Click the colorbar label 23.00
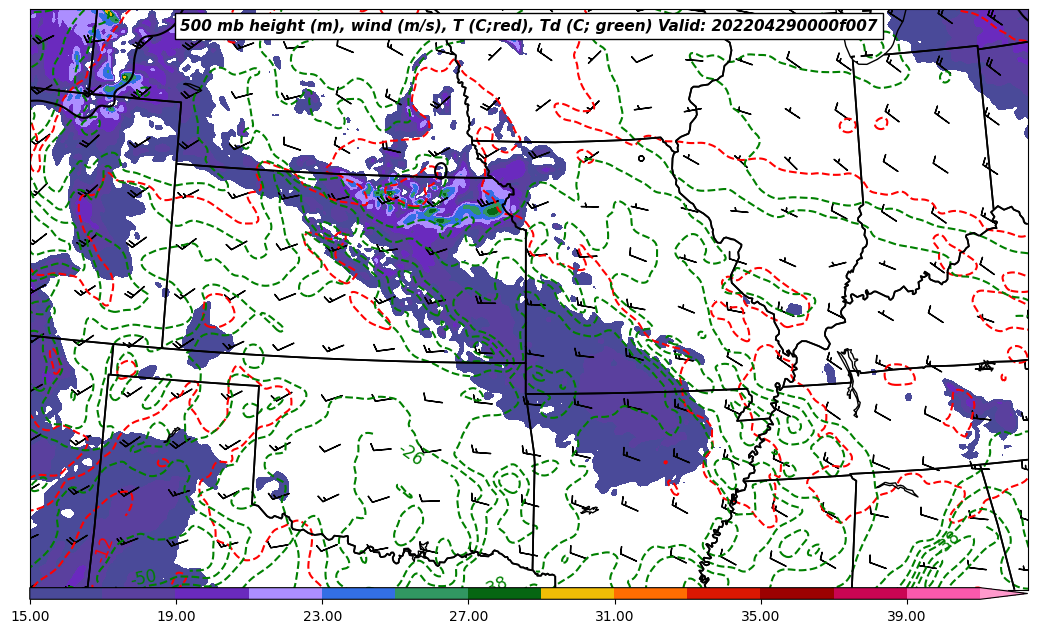 322,616
